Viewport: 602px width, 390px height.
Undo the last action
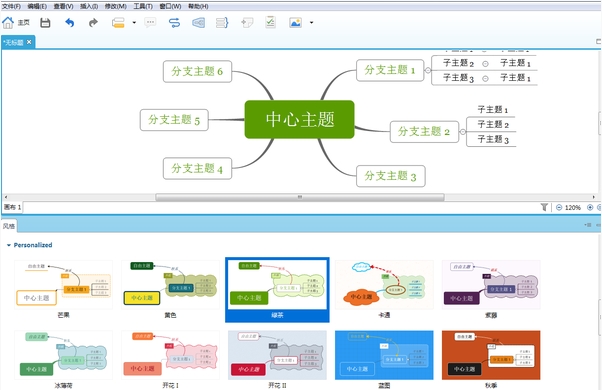(x=69, y=23)
